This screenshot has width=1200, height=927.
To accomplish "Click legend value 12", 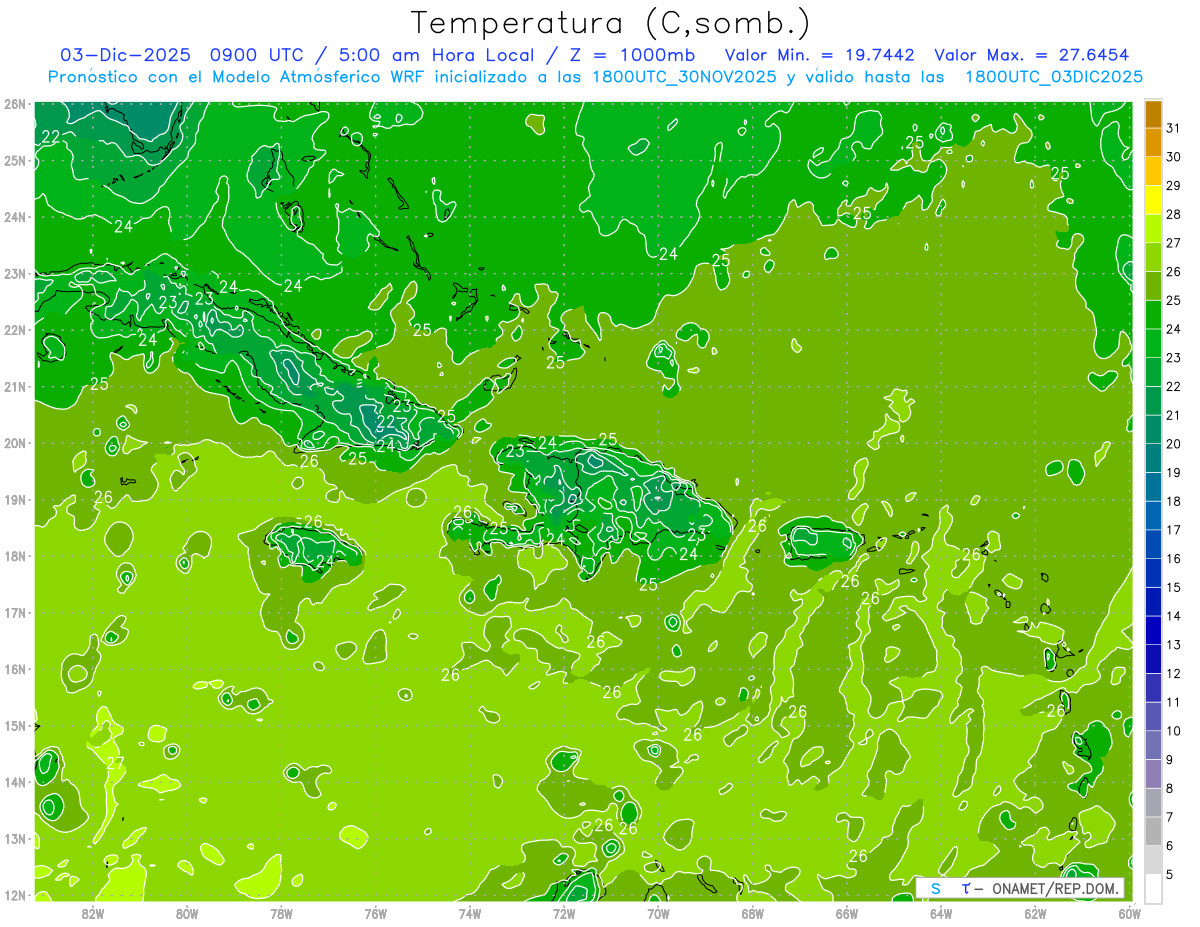I will tap(1173, 673).
